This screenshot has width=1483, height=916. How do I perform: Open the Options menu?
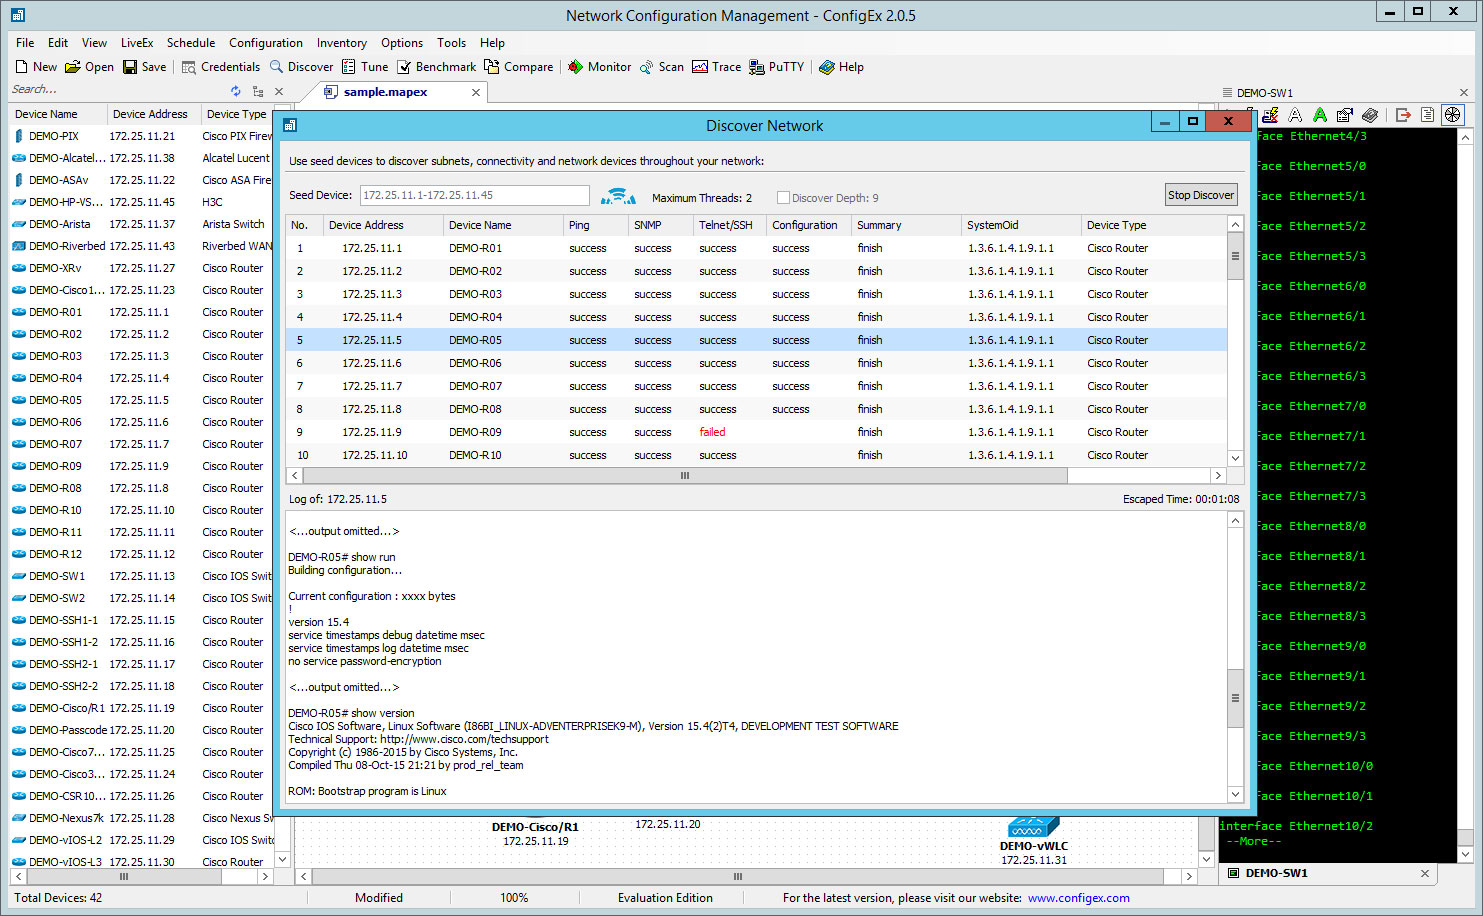[x=402, y=43]
